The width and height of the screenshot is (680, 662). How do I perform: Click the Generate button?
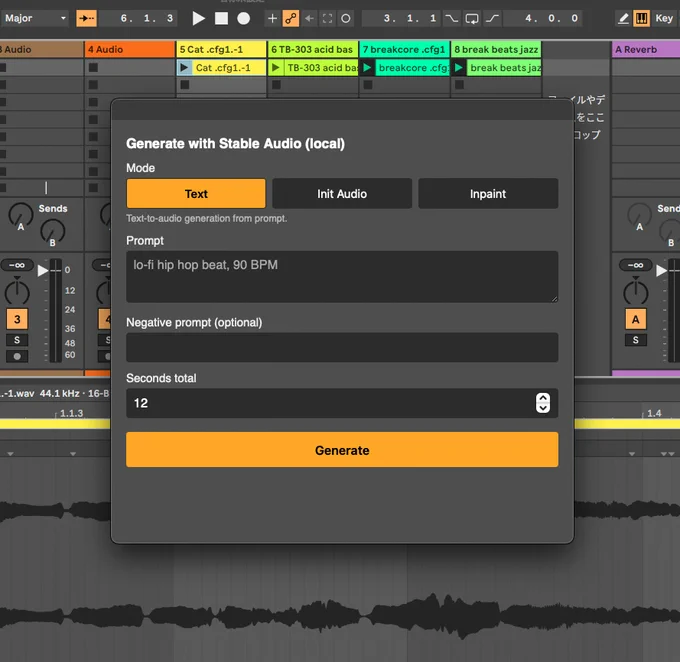click(342, 450)
